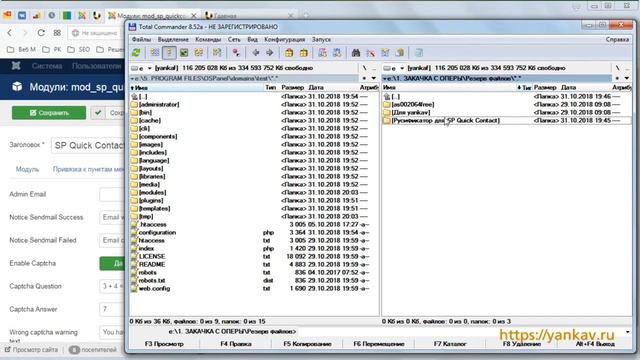Open the Команды menu
Screen dimensions: 640x360
[x=208, y=40]
